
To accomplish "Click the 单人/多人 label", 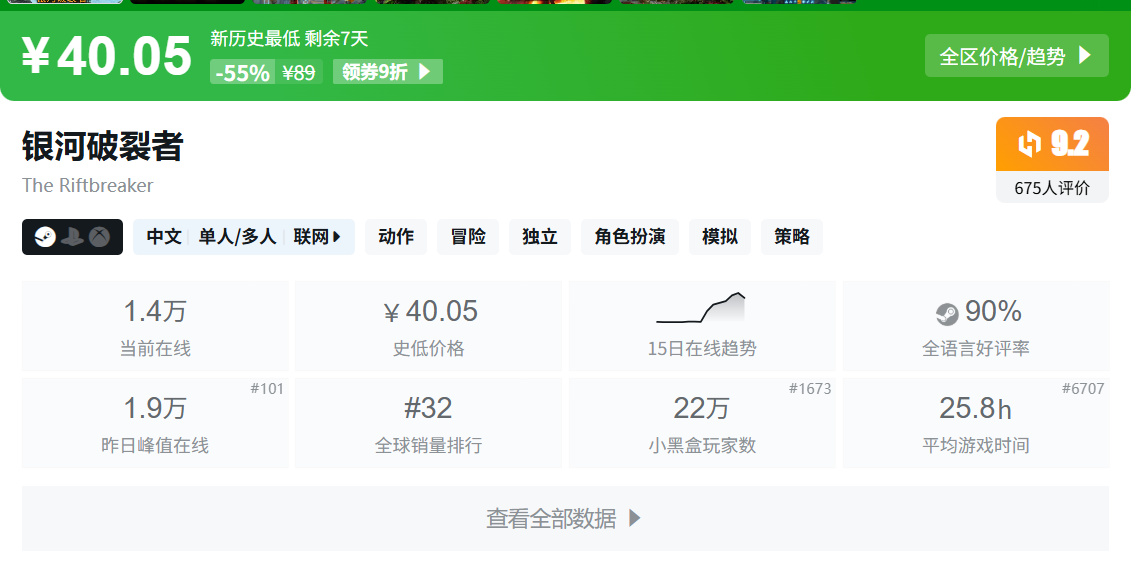I will pos(237,237).
